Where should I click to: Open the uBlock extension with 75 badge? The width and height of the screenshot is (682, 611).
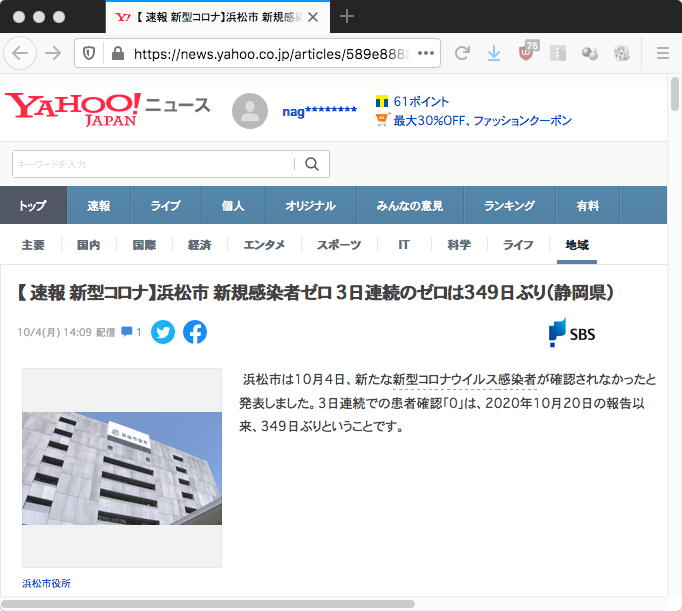coord(527,52)
